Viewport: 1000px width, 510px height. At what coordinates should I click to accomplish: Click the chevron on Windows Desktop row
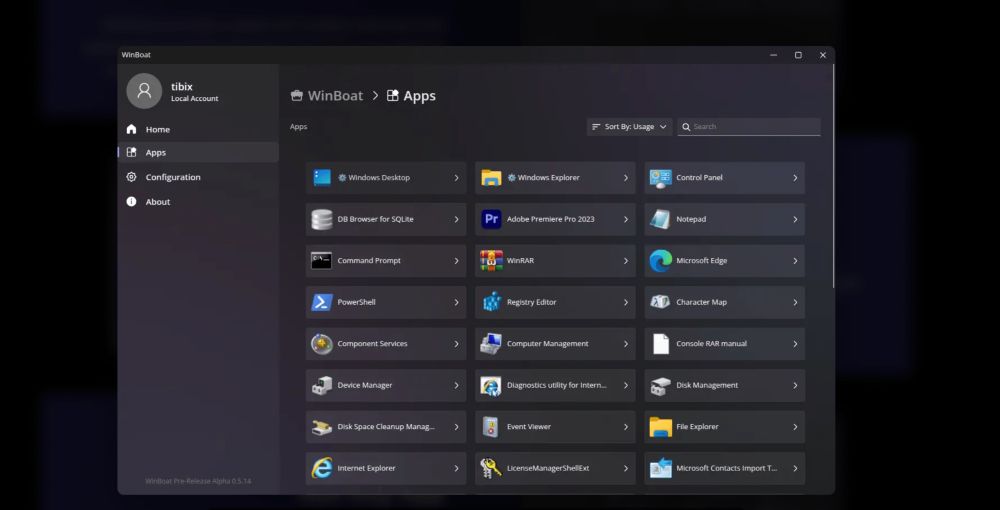456,178
